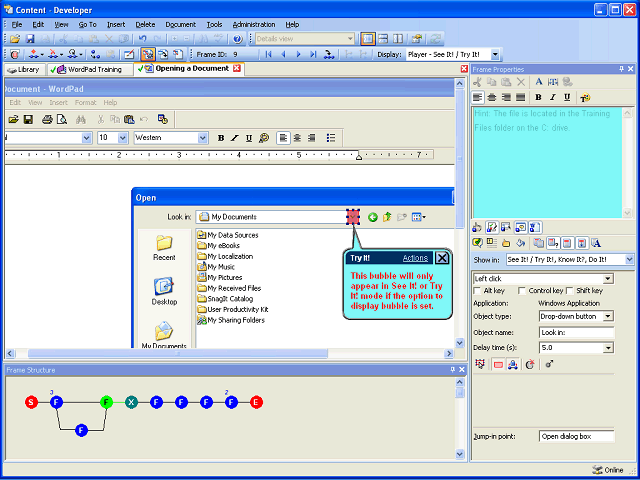Viewport: 640px width, 480px height.
Task: Click the Jump-in point input field
Action: click(x=576, y=436)
